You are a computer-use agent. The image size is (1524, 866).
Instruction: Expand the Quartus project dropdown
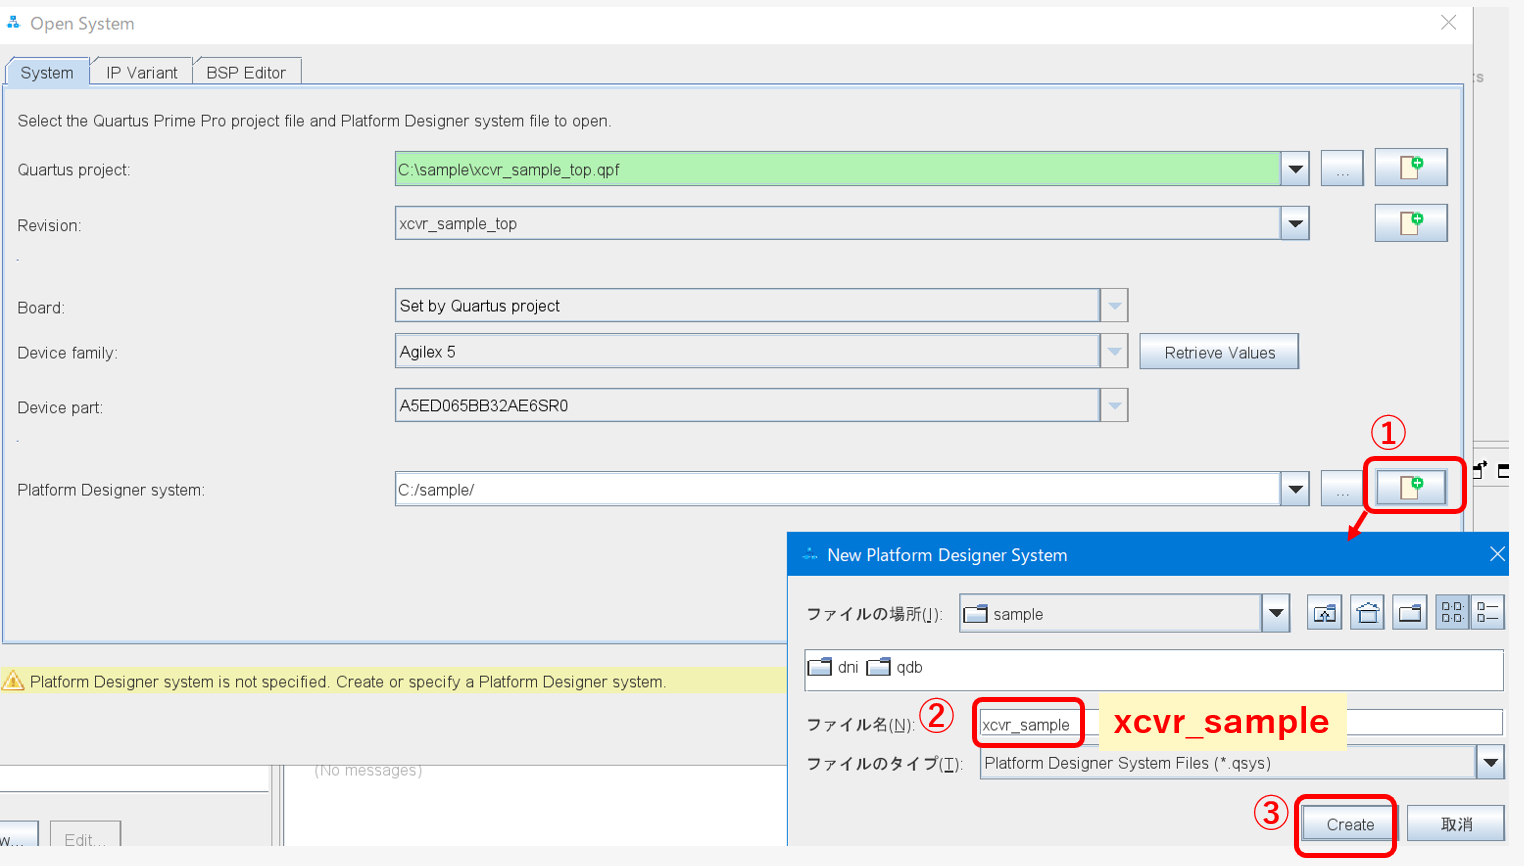1295,169
